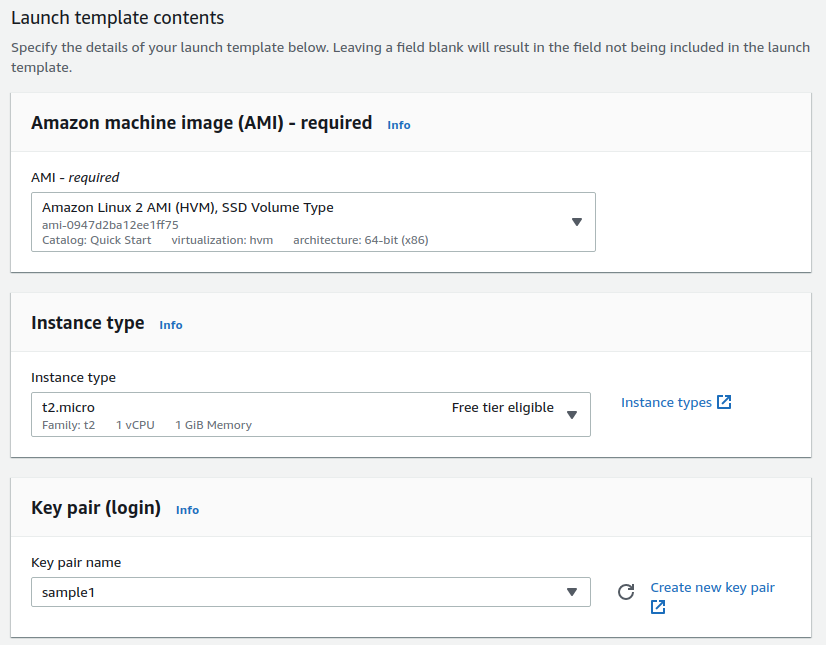
Task: Open Info beside Key pair (login) heading
Action: (x=187, y=510)
